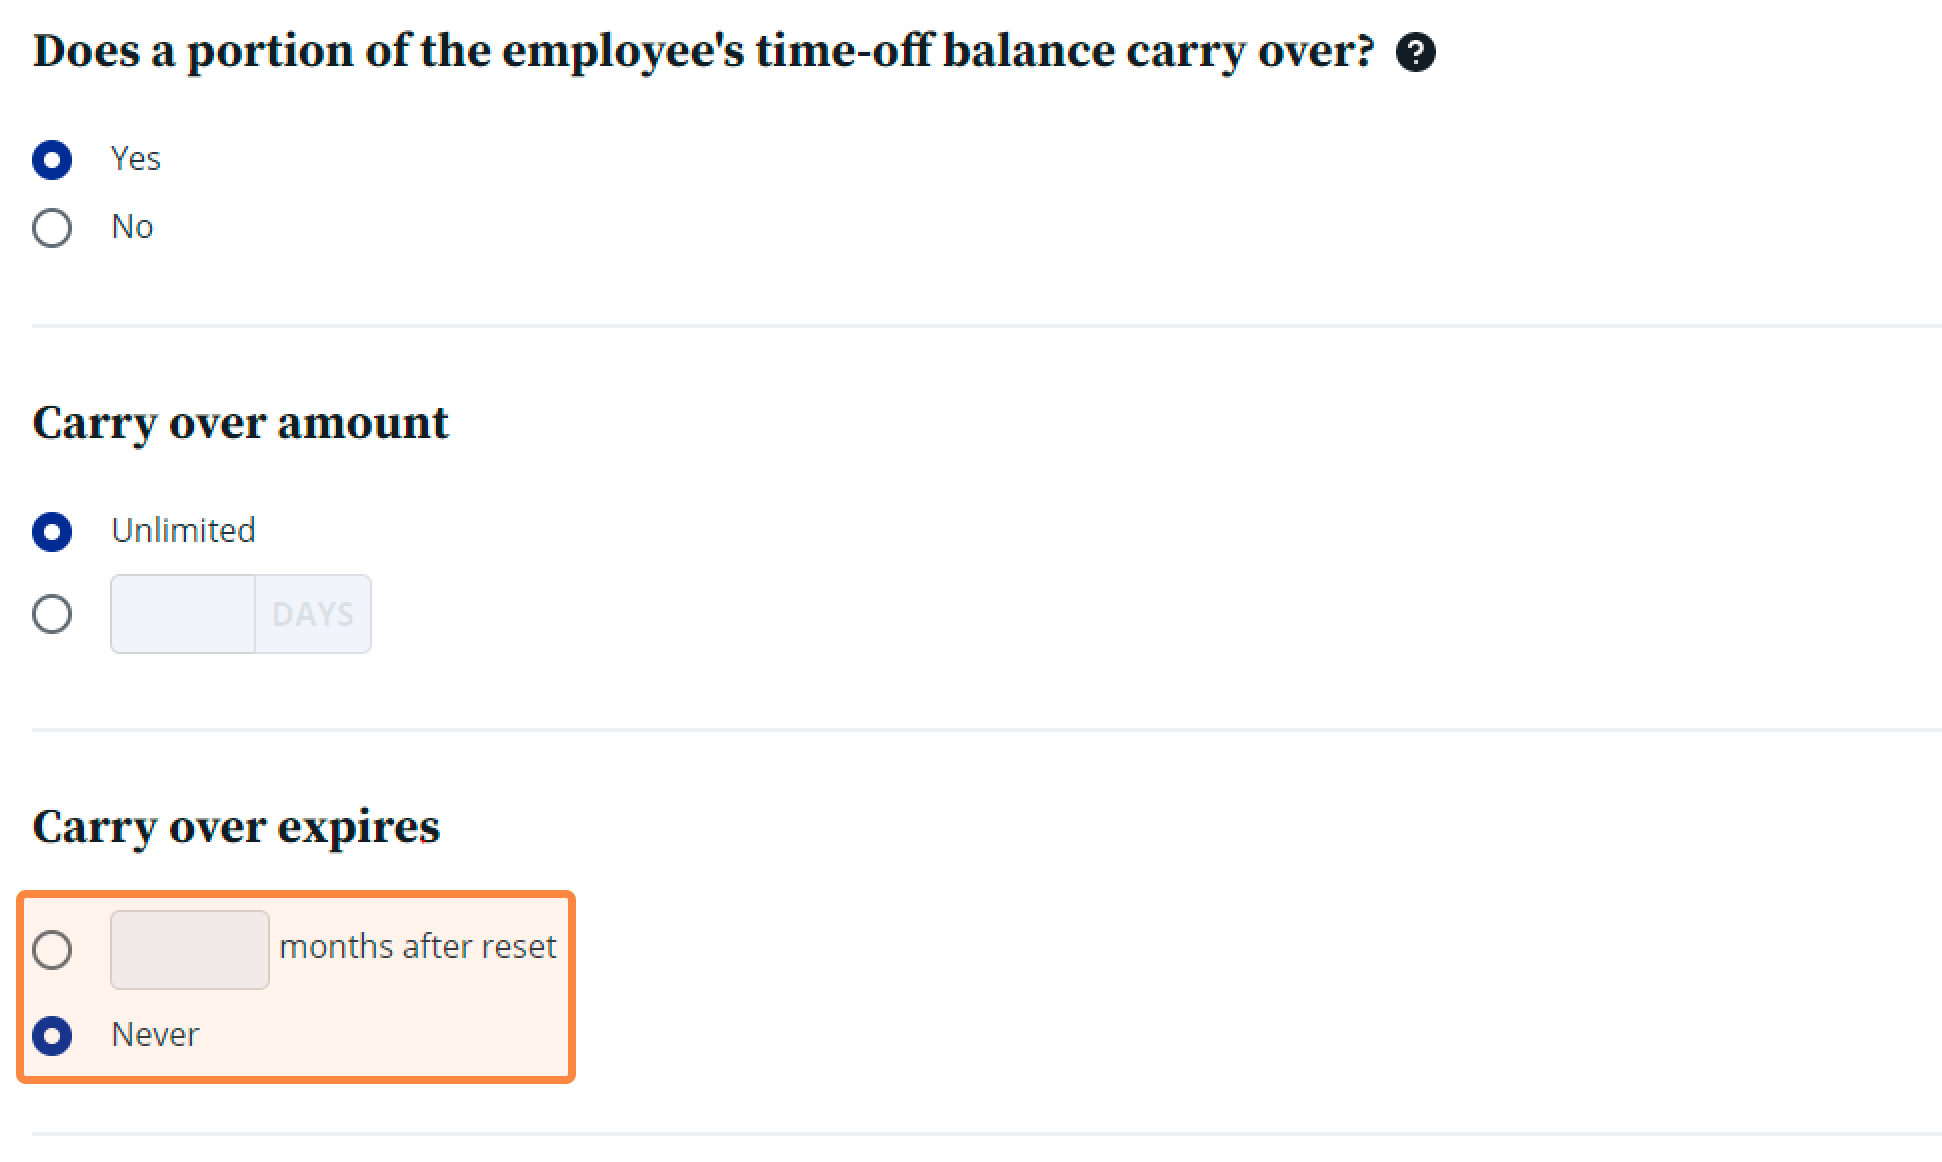Screen dimensions: 1942x1162
Task: Select the months after reset radio button
Action: pos(52,949)
